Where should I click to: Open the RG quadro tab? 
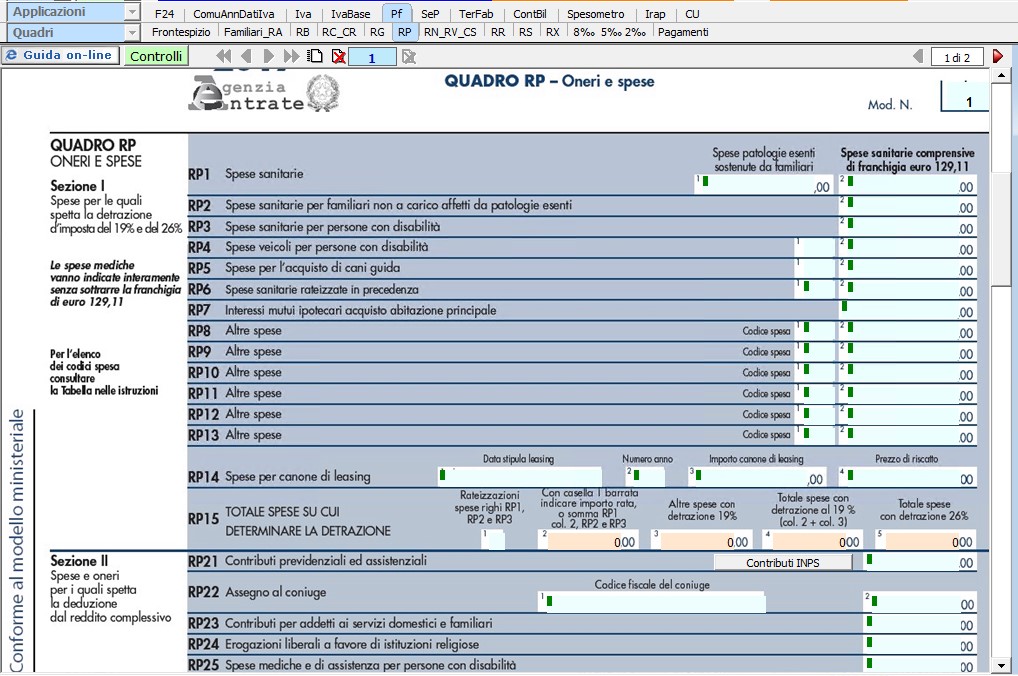(377, 32)
